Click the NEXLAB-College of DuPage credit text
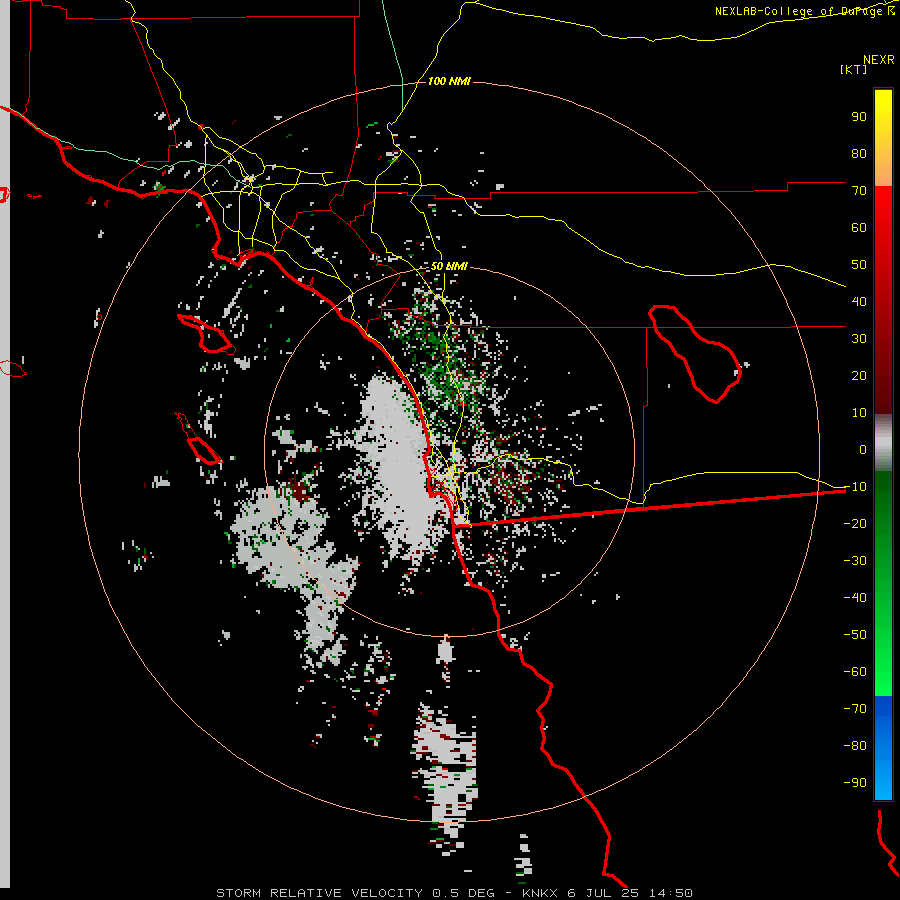The image size is (900, 900). tap(805, 11)
